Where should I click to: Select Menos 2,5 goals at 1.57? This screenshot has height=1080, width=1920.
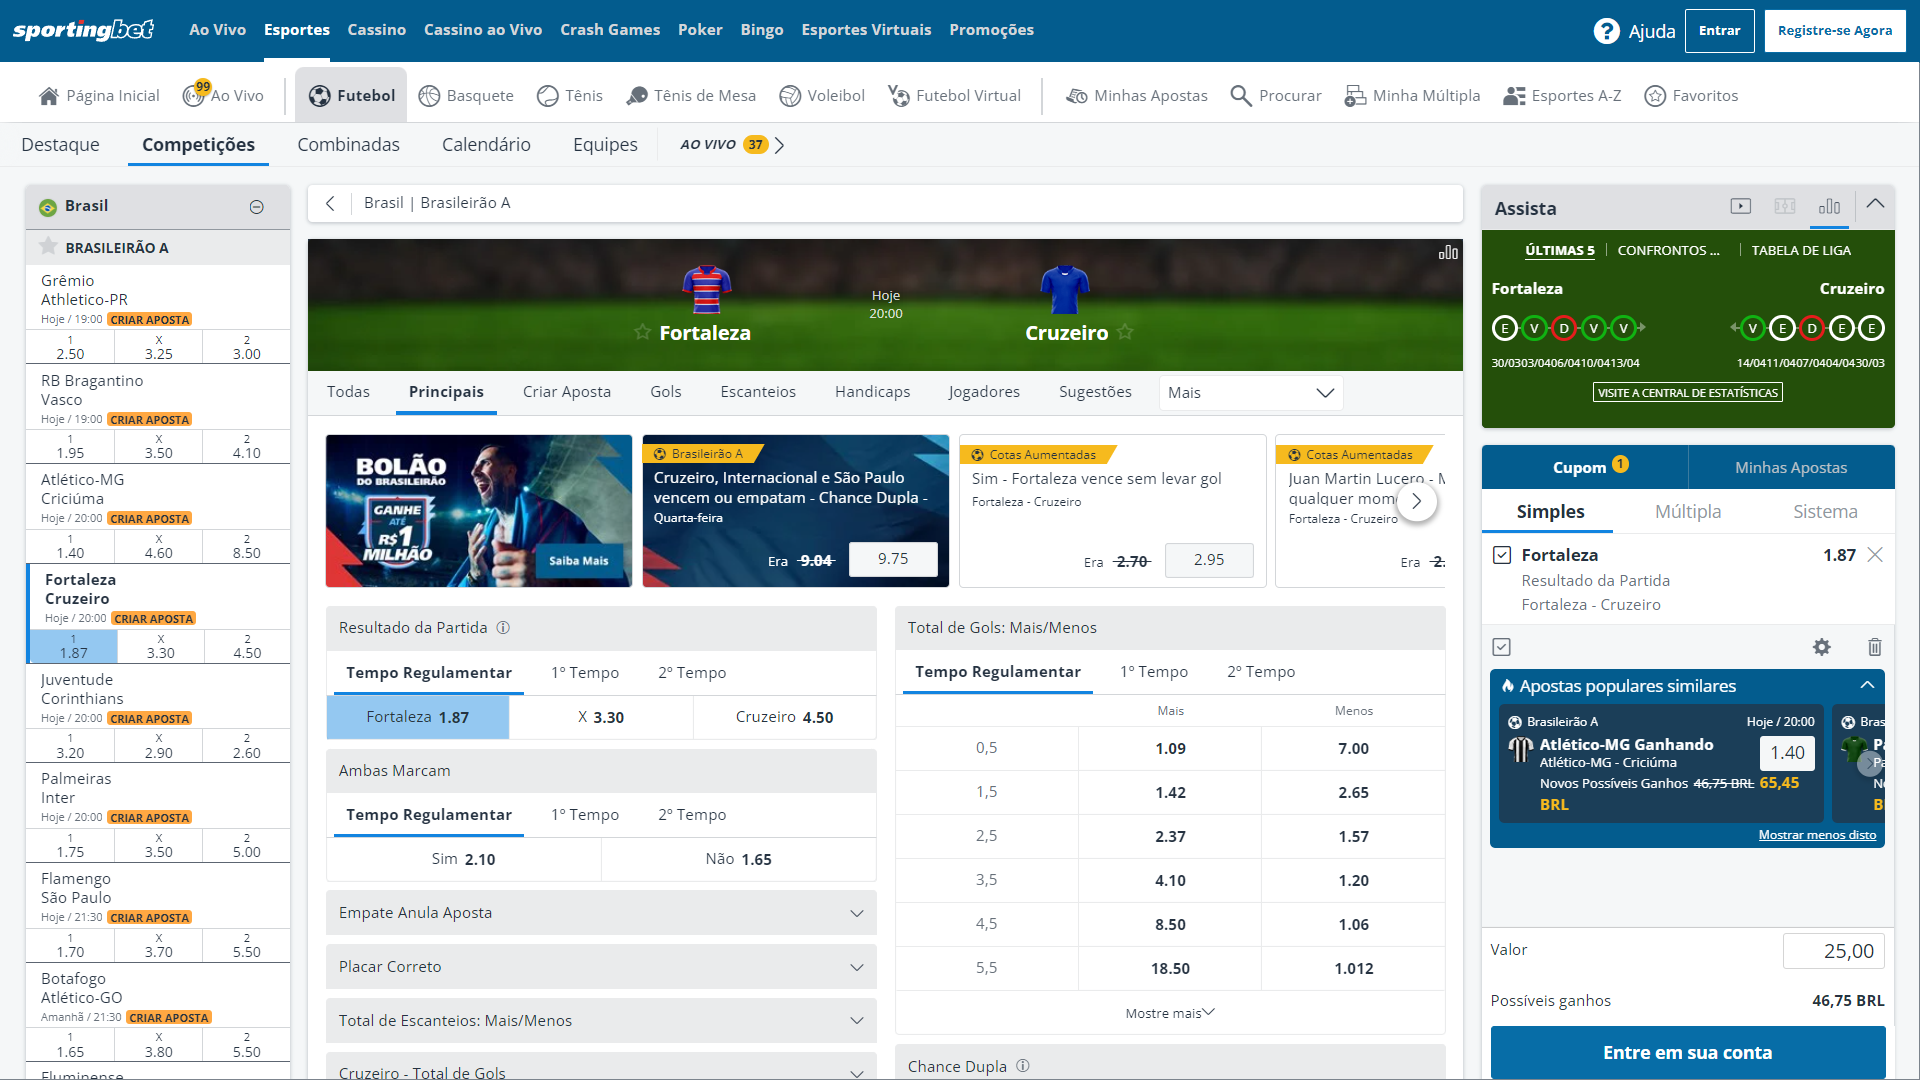tap(1354, 836)
